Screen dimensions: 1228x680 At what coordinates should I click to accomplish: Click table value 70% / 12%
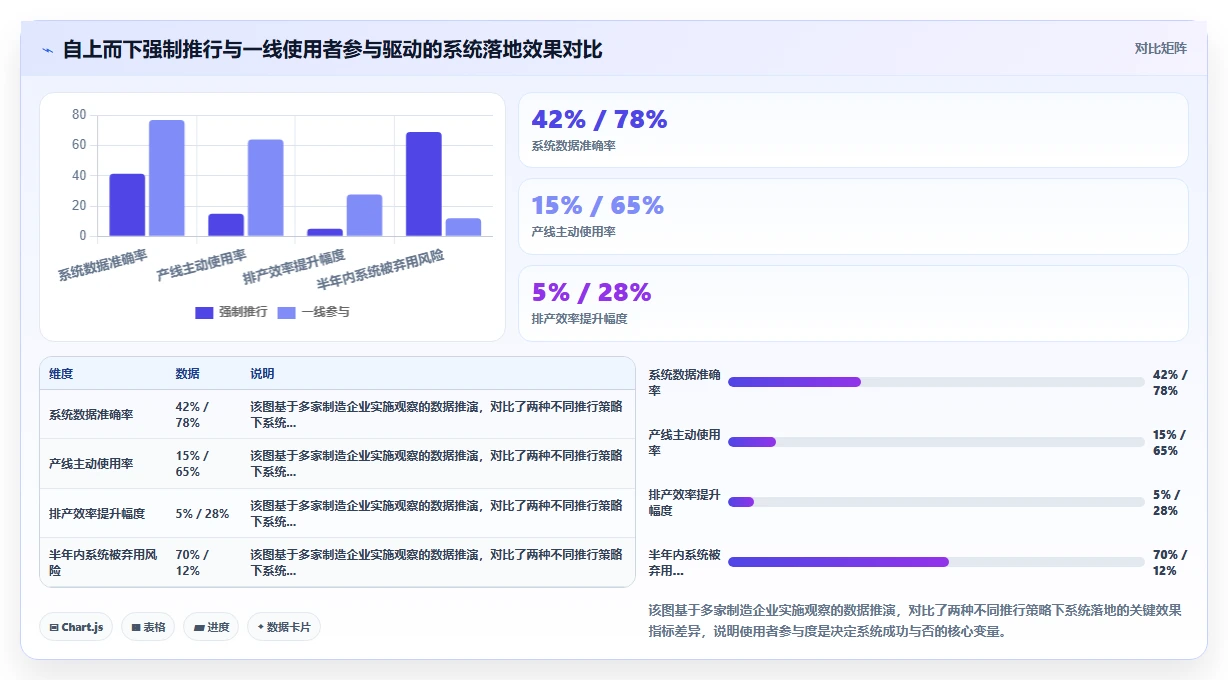(192, 563)
